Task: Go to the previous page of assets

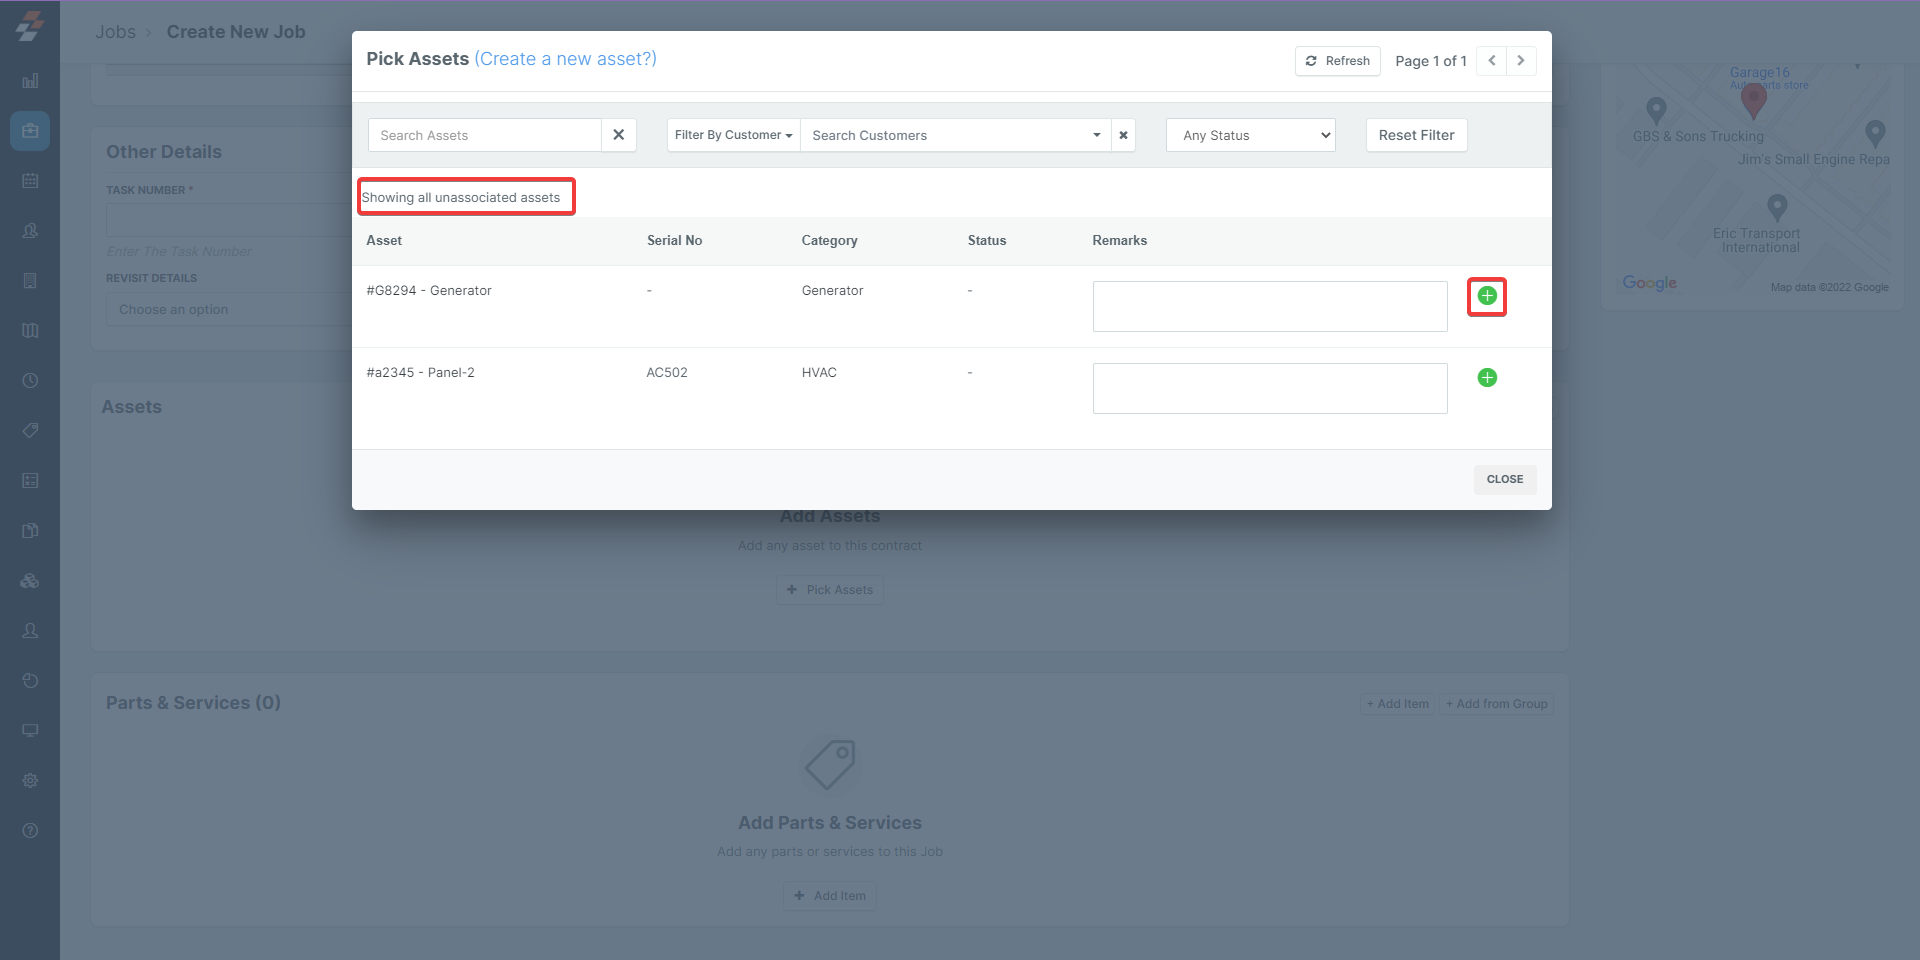Action: tap(1491, 61)
